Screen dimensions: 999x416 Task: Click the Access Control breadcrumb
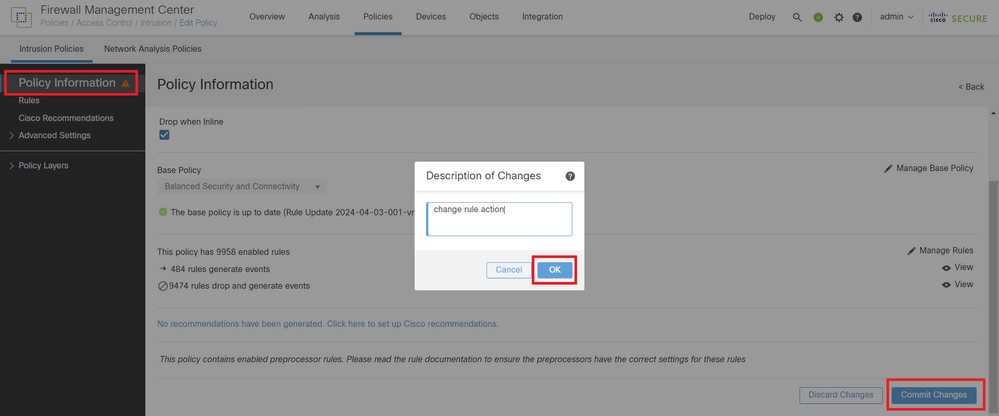point(104,23)
